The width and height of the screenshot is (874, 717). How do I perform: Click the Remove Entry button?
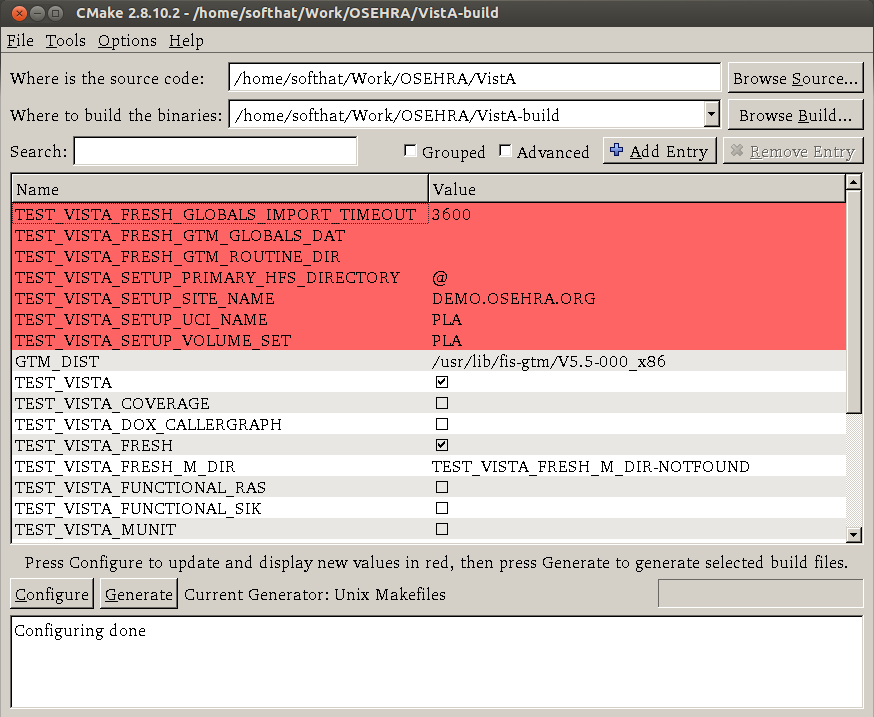click(792, 152)
